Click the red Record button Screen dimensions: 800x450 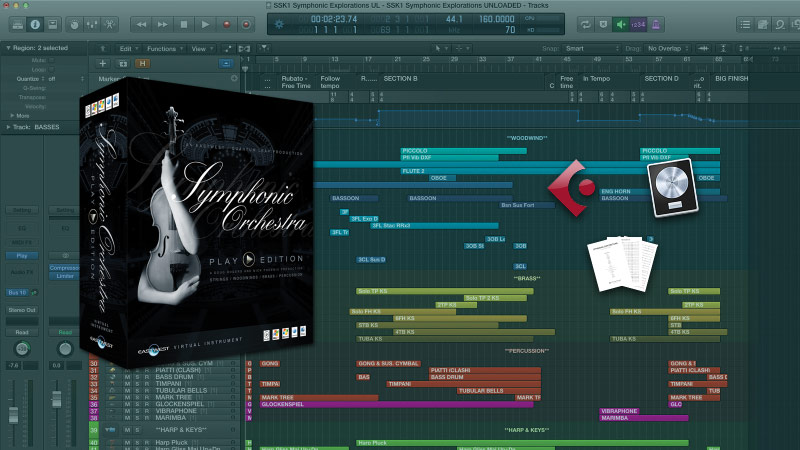pos(227,24)
